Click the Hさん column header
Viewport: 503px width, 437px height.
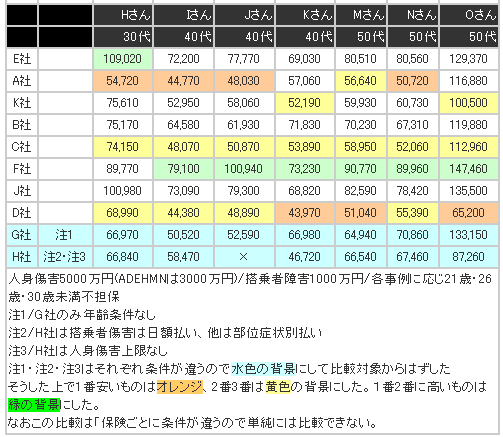(123, 15)
